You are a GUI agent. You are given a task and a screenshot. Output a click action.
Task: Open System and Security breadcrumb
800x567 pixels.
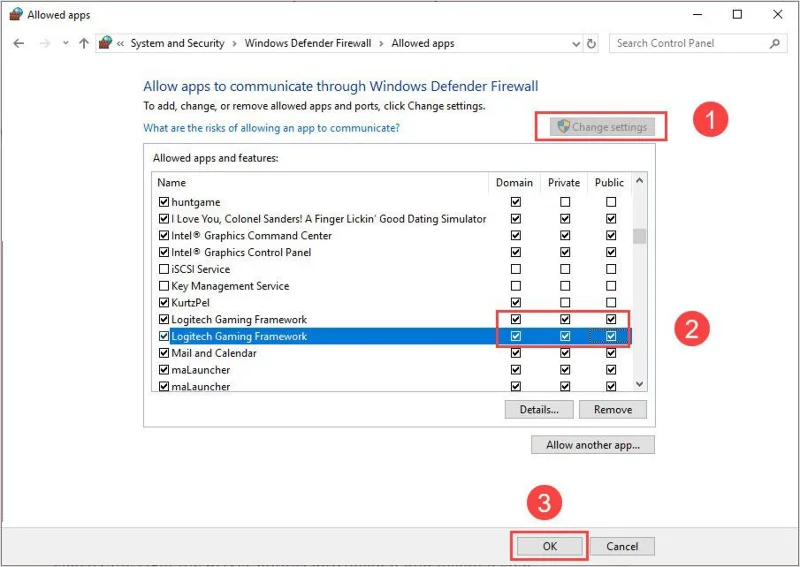[178, 43]
